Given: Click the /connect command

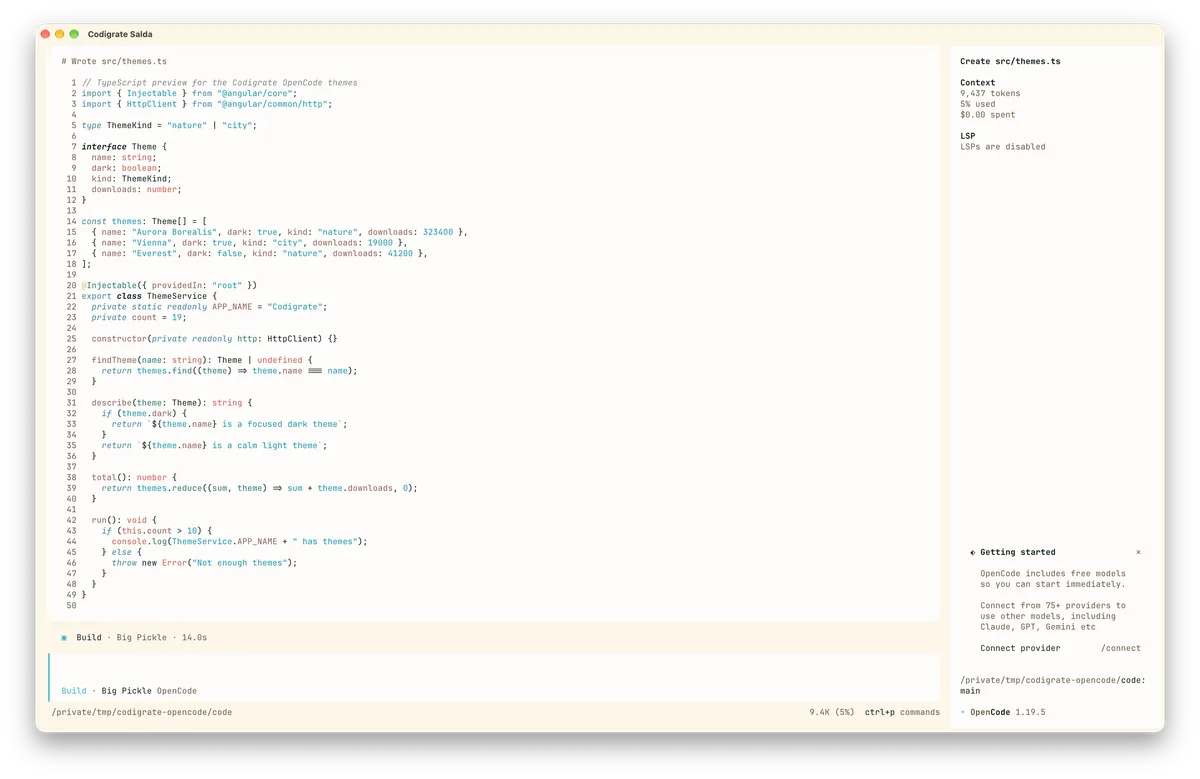Looking at the screenshot, I should (x=1120, y=648).
